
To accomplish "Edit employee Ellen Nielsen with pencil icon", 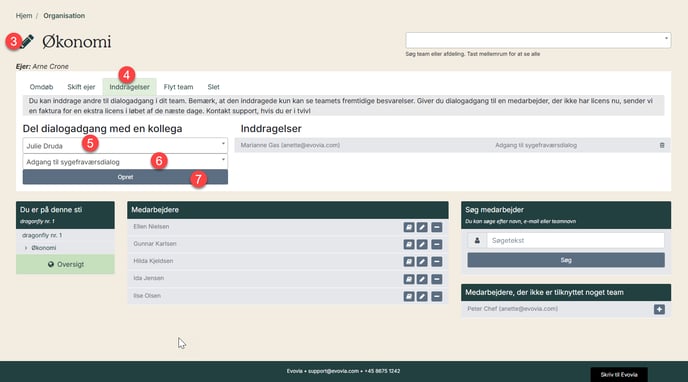I will (x=422, y=227).
